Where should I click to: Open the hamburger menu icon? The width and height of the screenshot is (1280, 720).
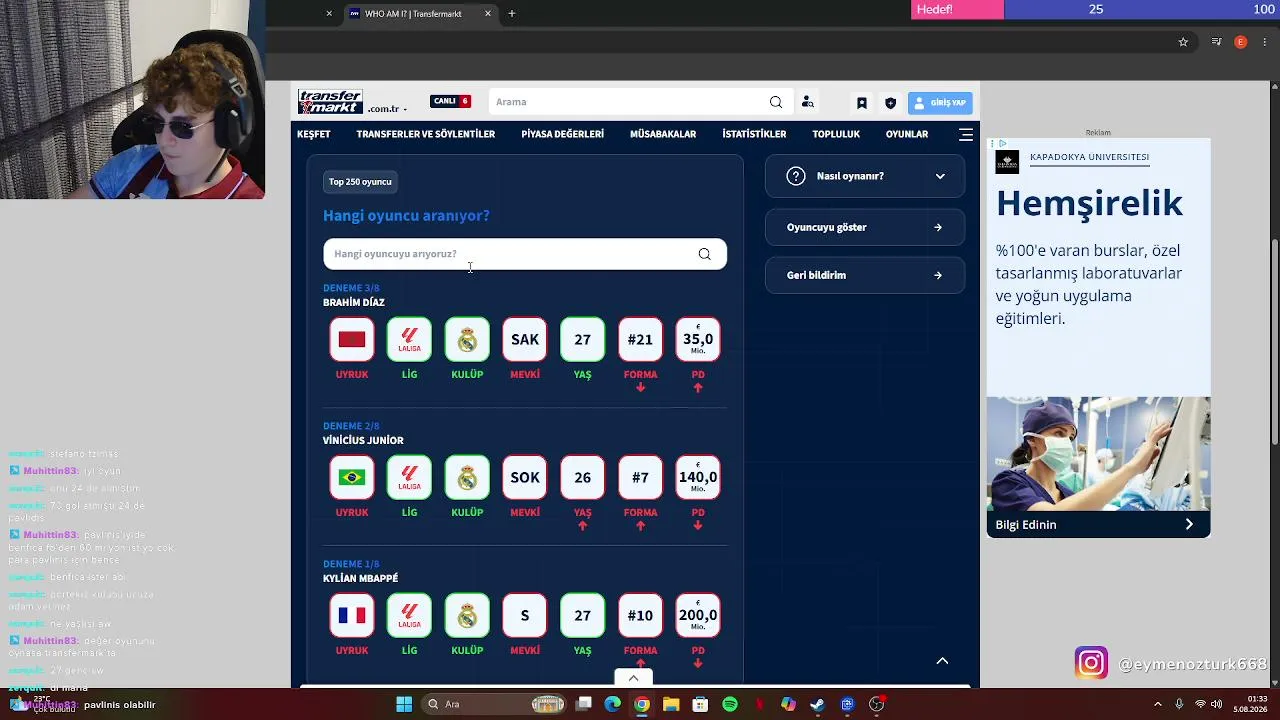click(x=966, y=134)
